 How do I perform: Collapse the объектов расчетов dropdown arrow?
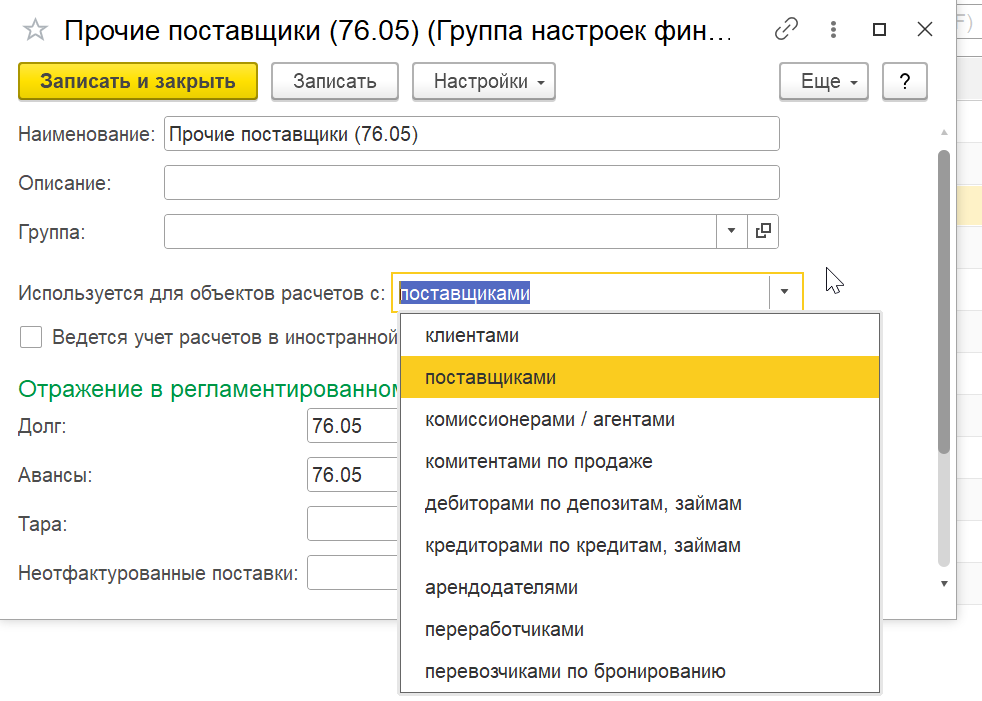coord(784,292)
